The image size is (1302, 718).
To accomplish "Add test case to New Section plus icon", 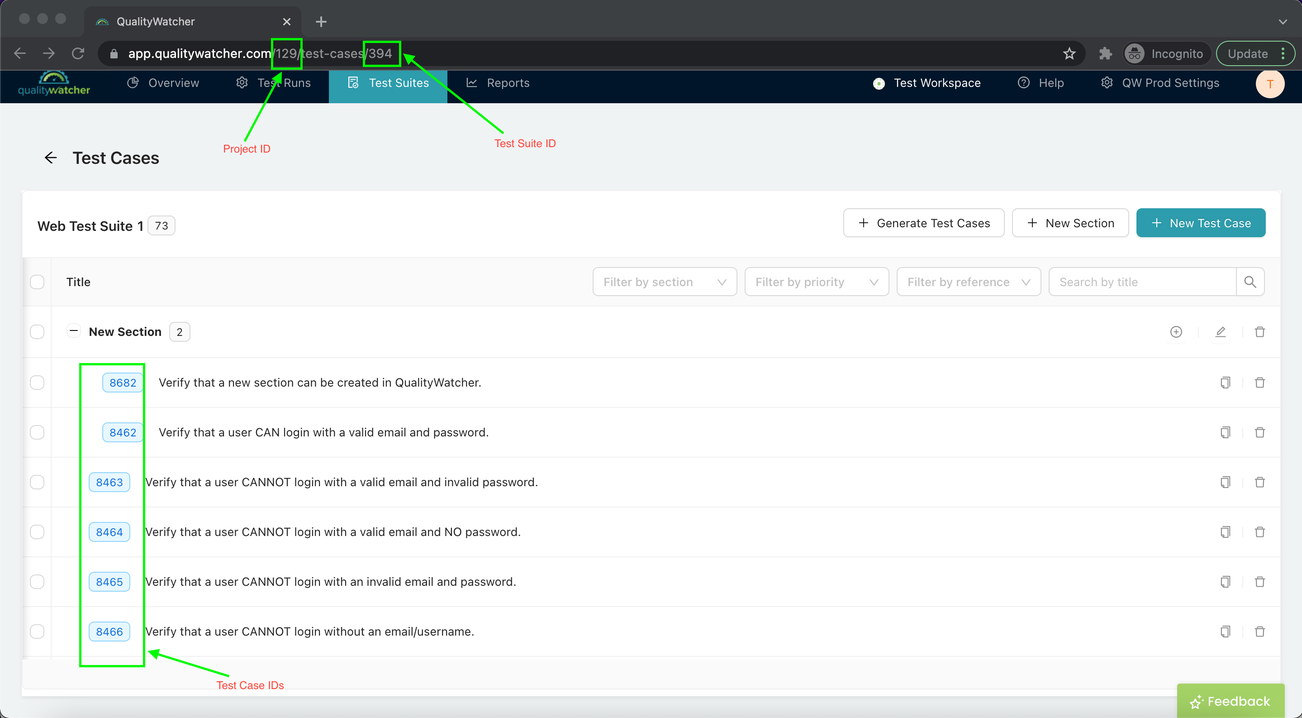I will pyautogui.click(x=1176, y=332).
